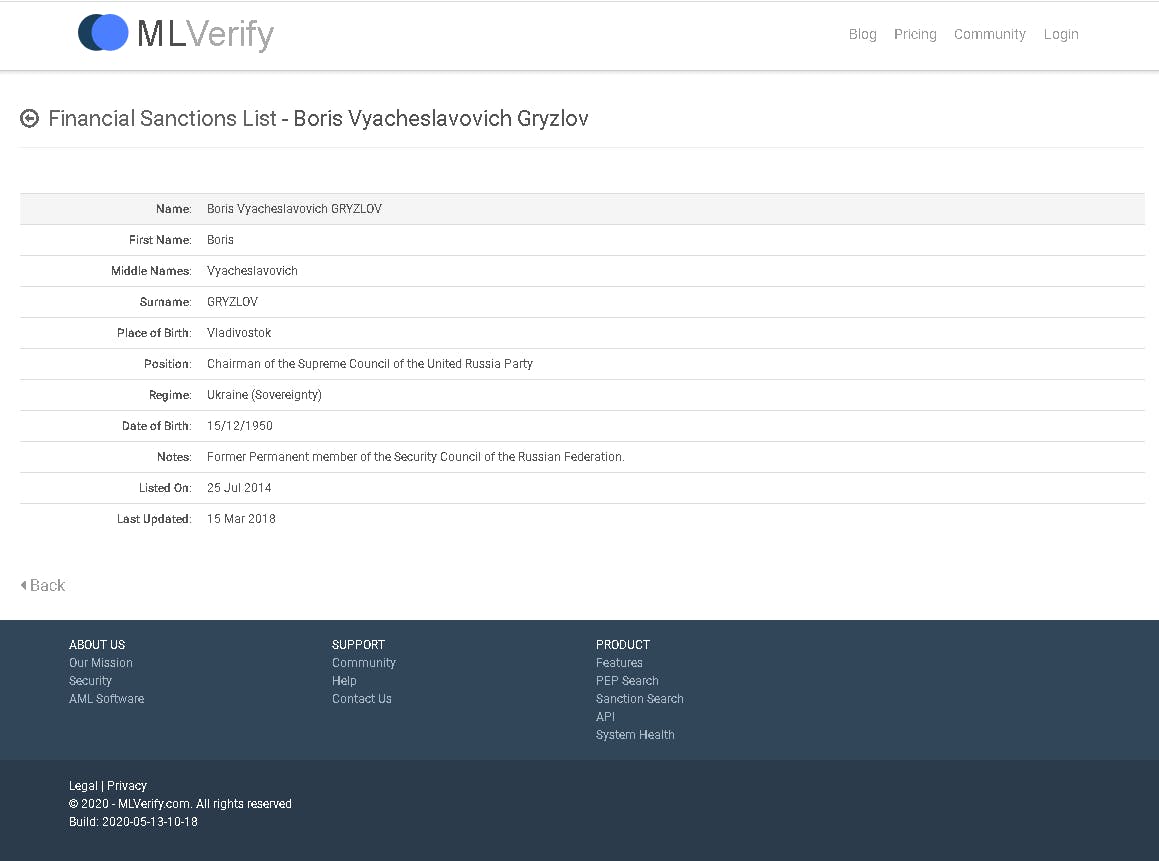
Task: Go to Community in the top navigation
Action: [x=990, y=34]
